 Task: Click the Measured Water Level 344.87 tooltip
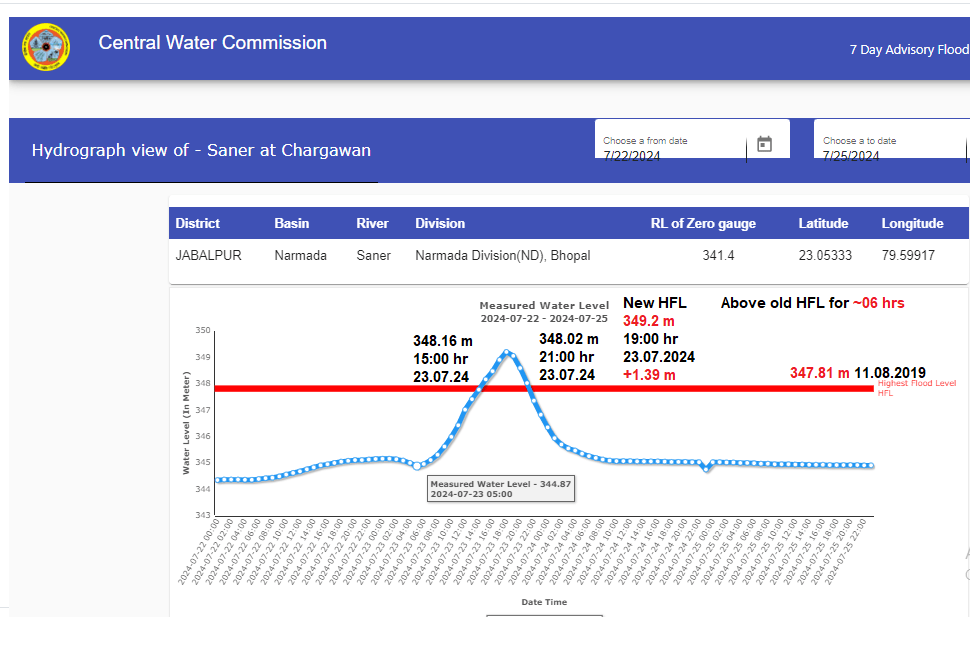coord(500,488)
